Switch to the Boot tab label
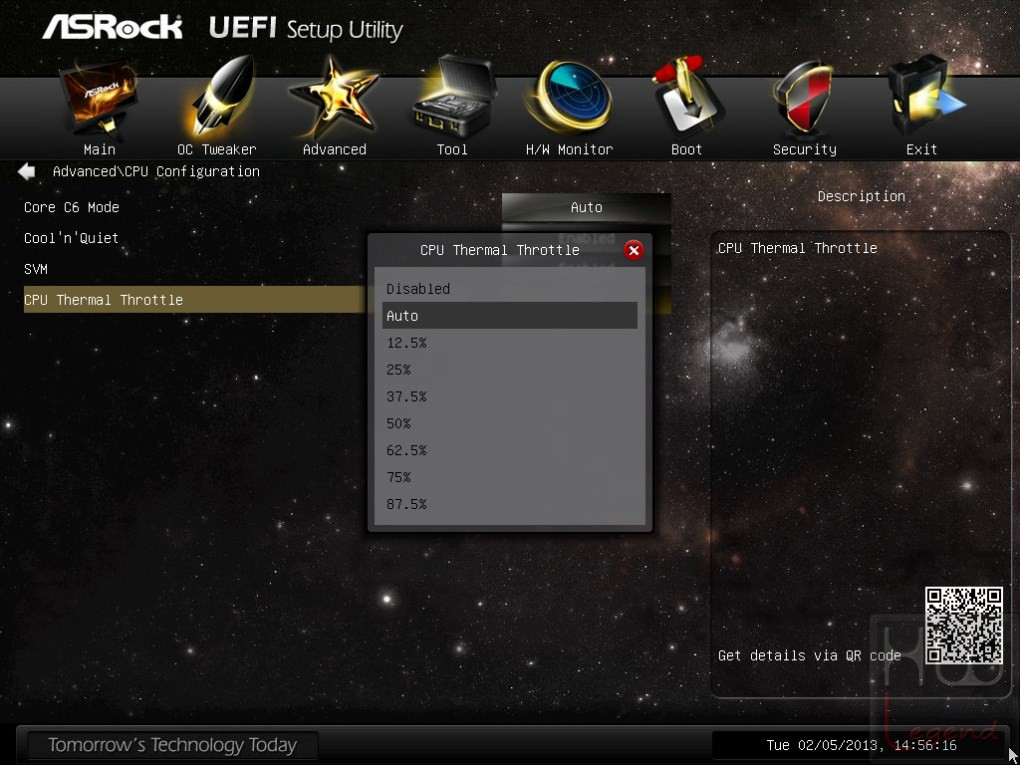The width and height of the screenshot is (1020, 765). click(x=687, y=150)
